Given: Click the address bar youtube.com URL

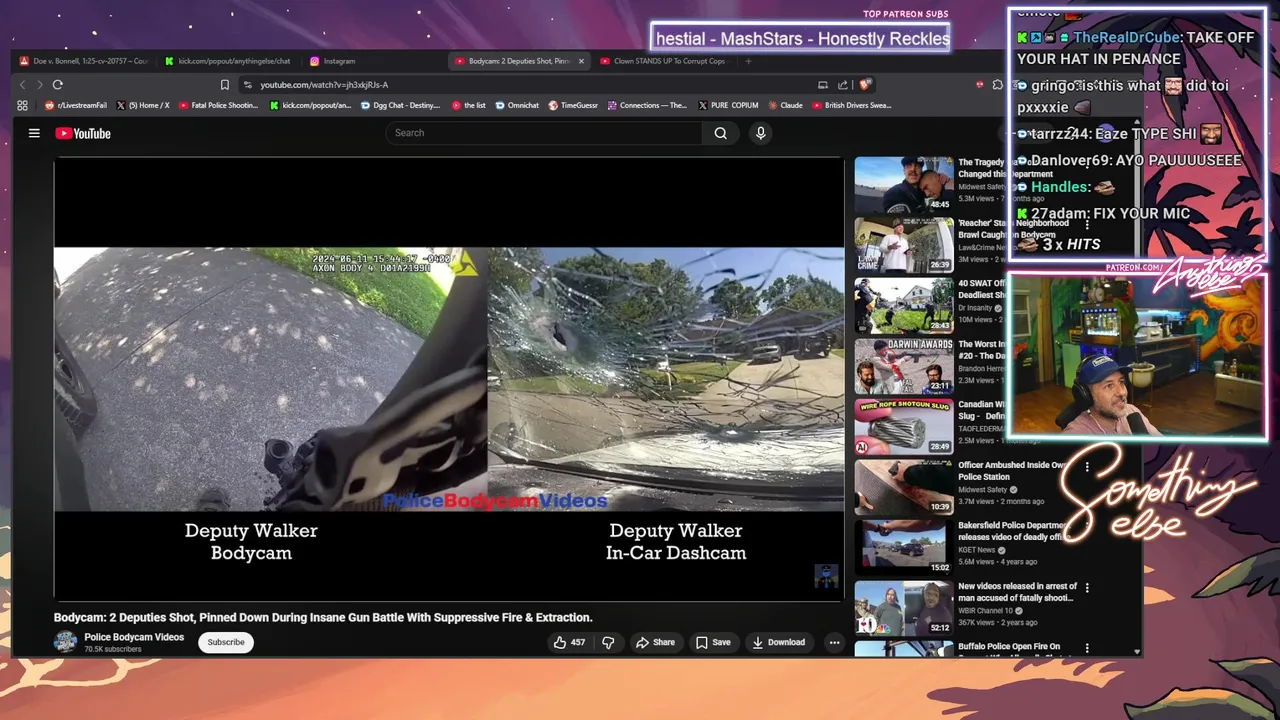Looking at the screenshot, I should pyautogui.click(x=324, y=85).
